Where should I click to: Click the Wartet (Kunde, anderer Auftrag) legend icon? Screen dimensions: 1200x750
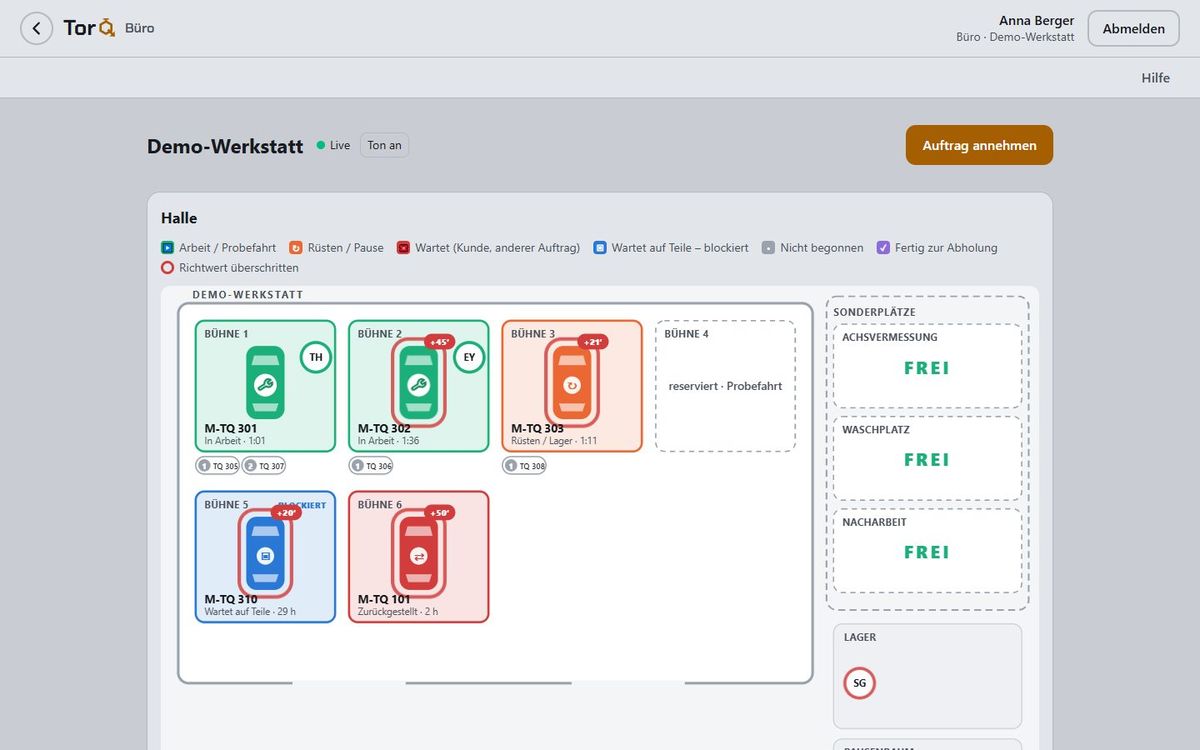(403, 248)
